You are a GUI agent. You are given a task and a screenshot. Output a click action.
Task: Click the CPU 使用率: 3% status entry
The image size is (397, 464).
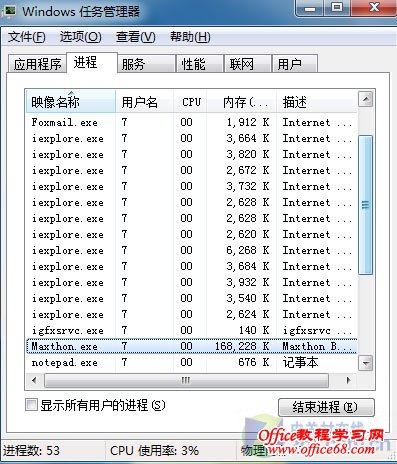(154, 451)
